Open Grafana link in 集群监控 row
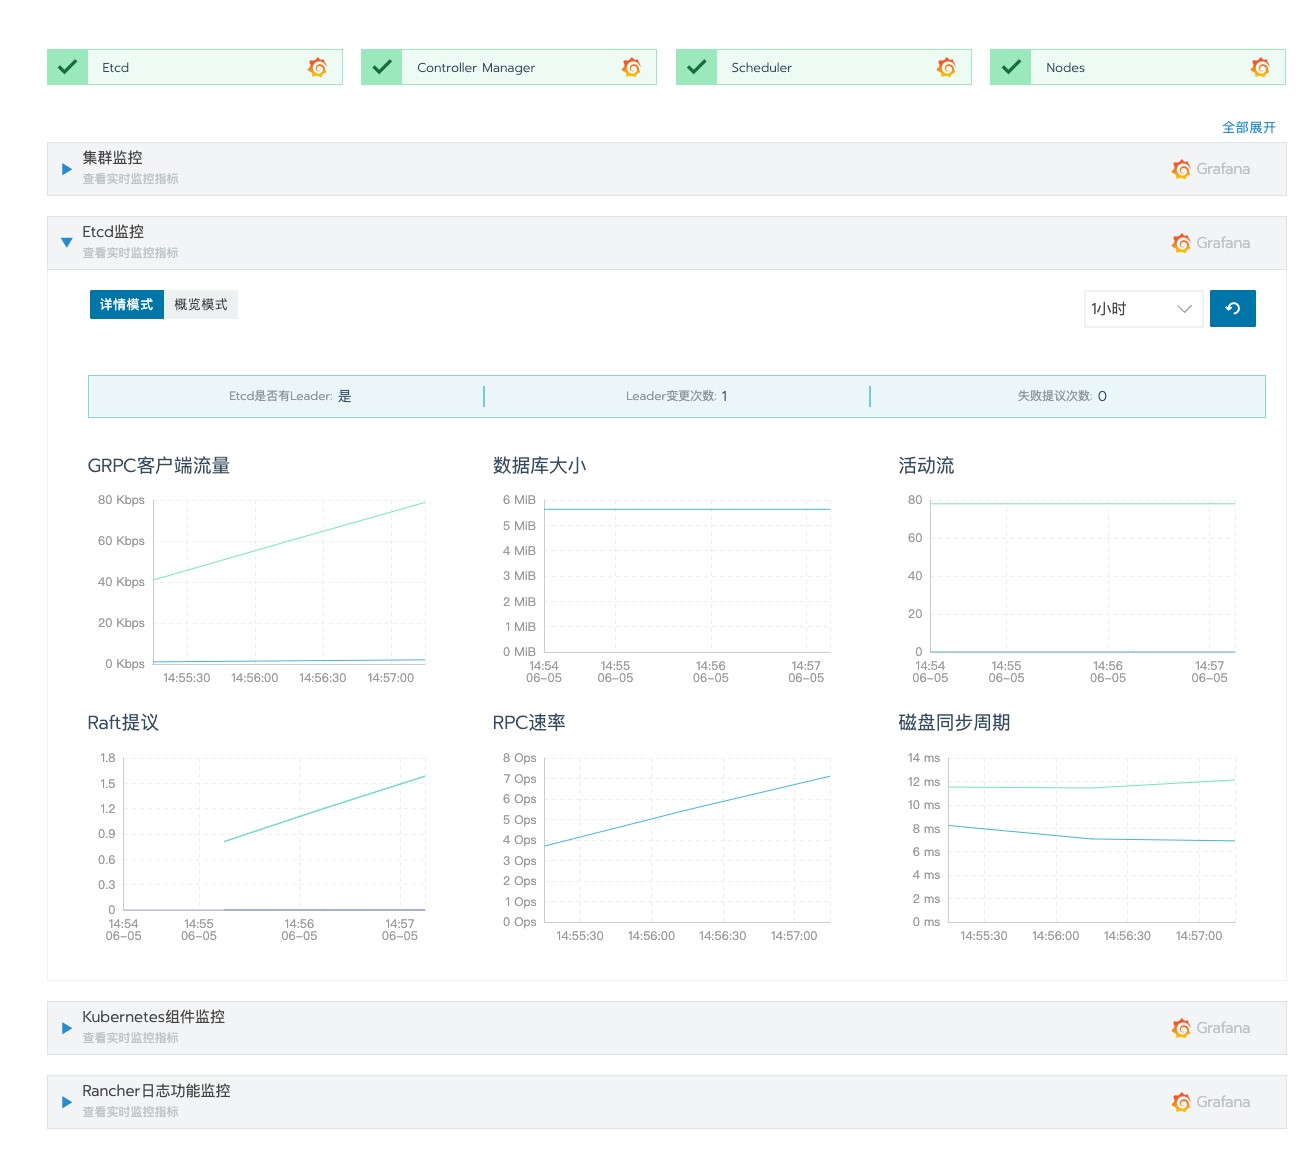 coord(1211,169)
